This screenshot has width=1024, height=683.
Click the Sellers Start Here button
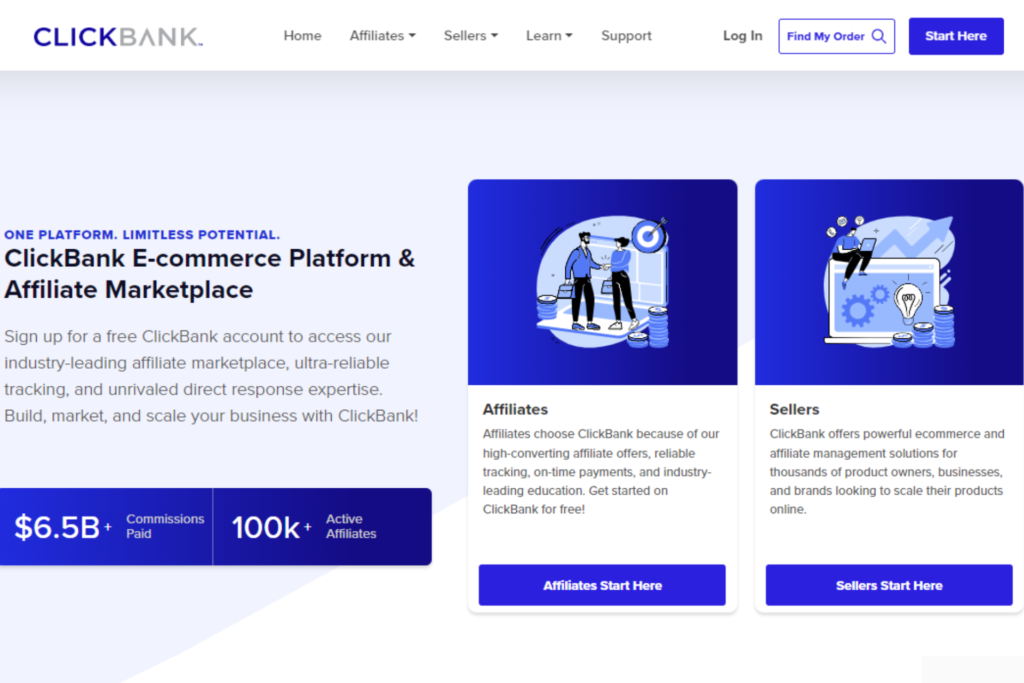click(889, 585)
